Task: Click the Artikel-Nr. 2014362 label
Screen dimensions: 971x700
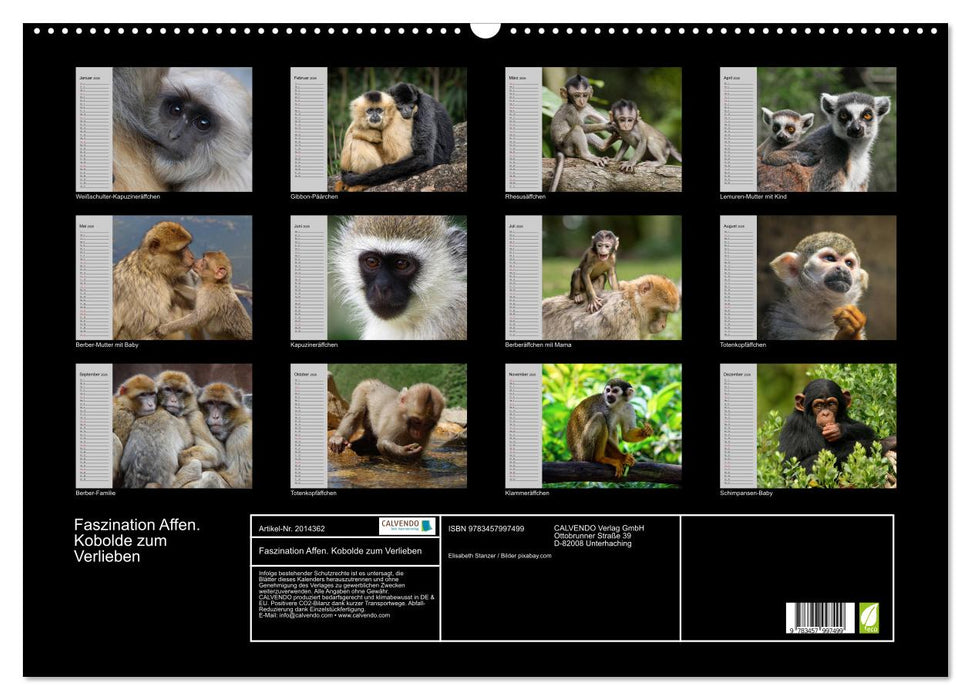Action: coord(291,528)
